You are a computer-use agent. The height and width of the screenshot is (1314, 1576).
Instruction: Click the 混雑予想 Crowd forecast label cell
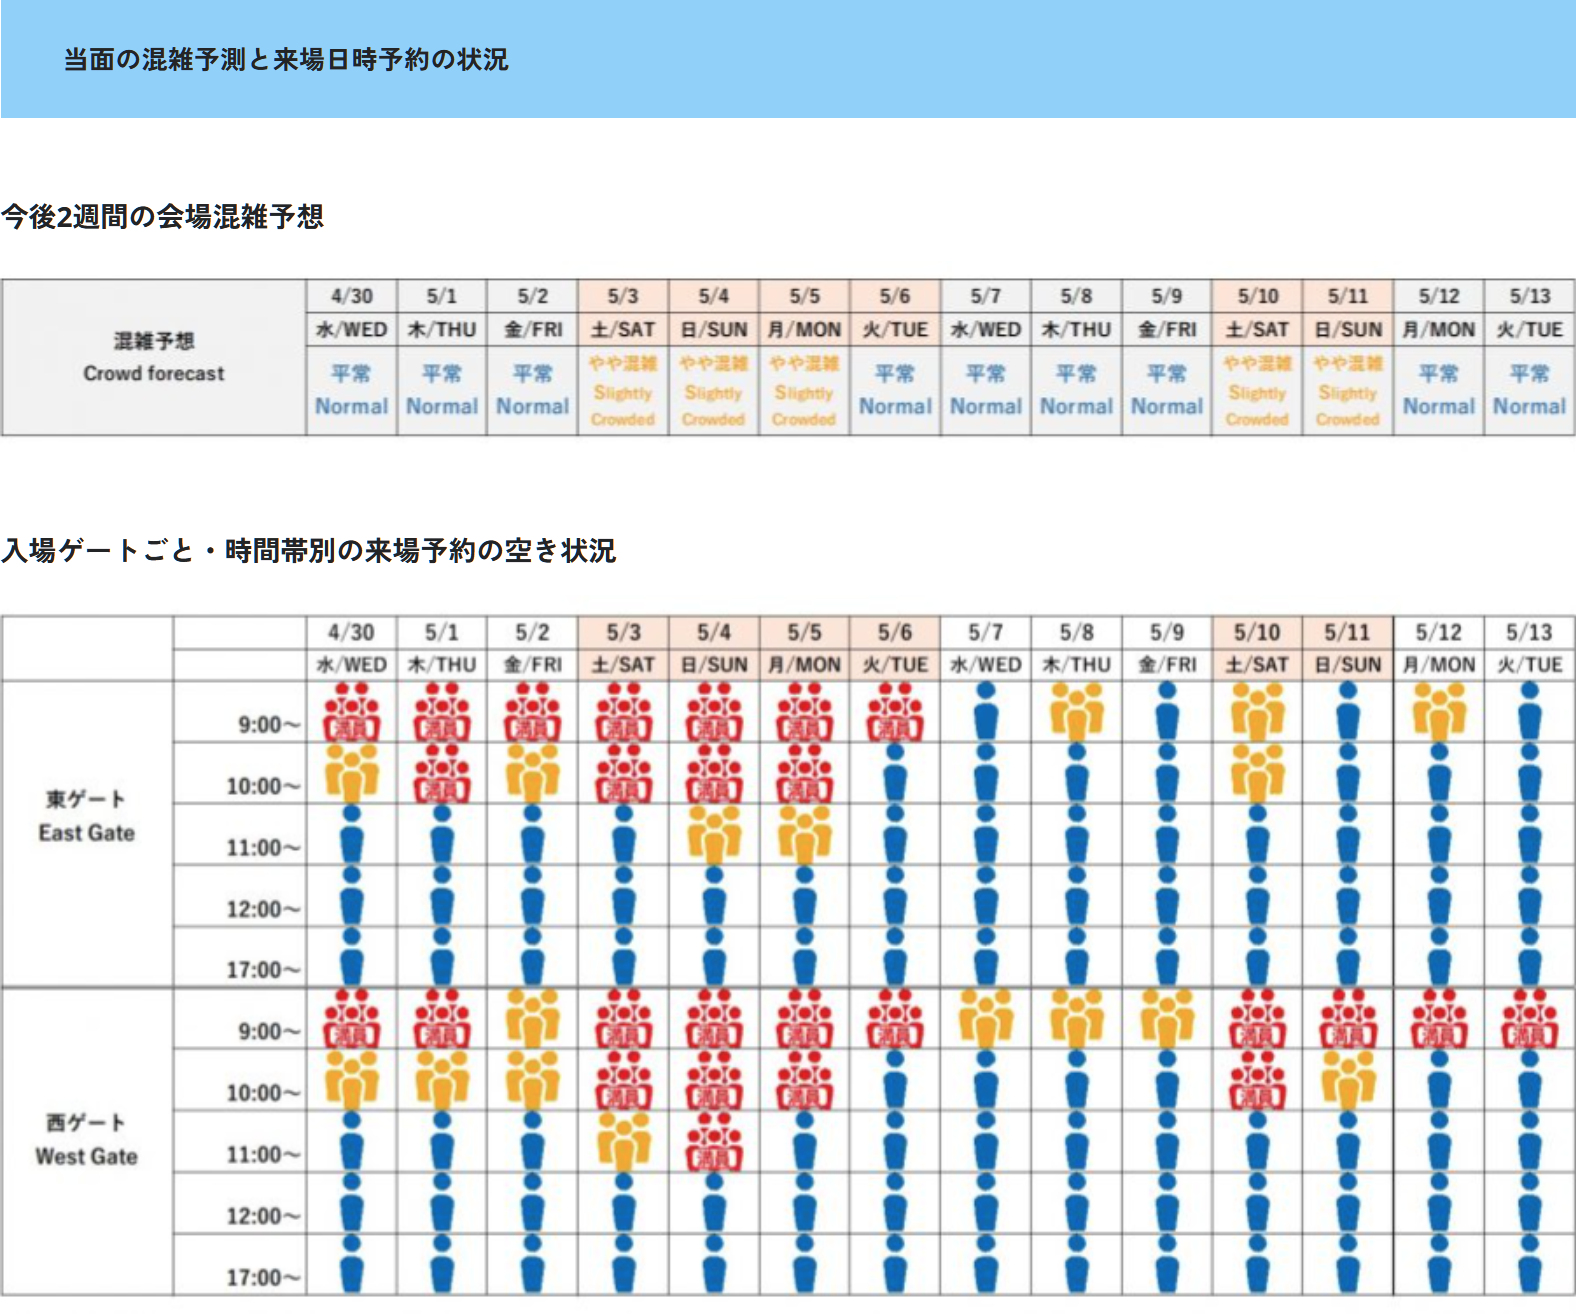pos(154,357)
